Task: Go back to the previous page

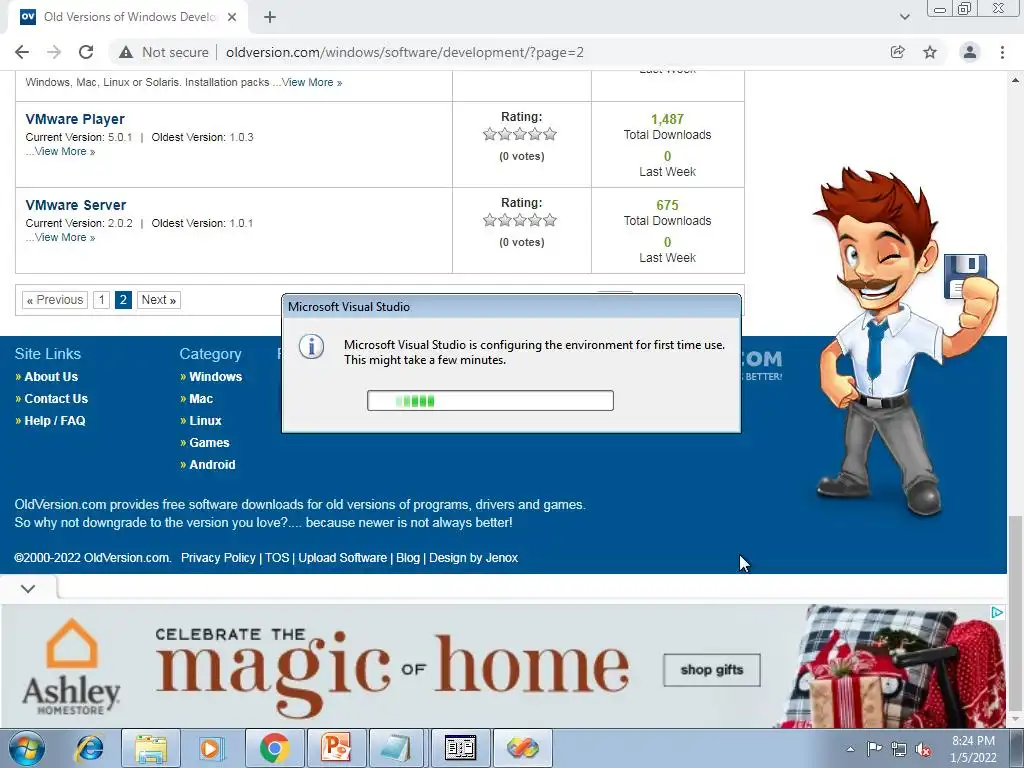Action: (x=22, y=52)
